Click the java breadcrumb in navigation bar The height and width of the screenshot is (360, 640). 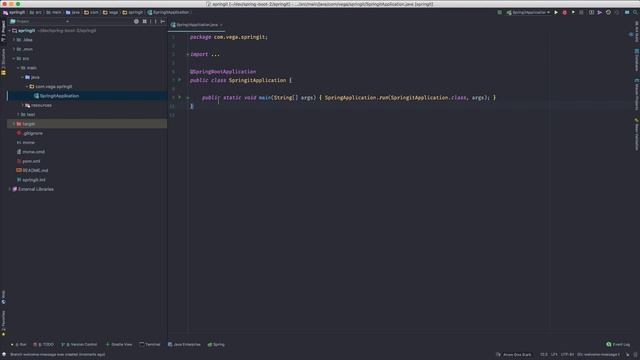(x=73, y=12)
